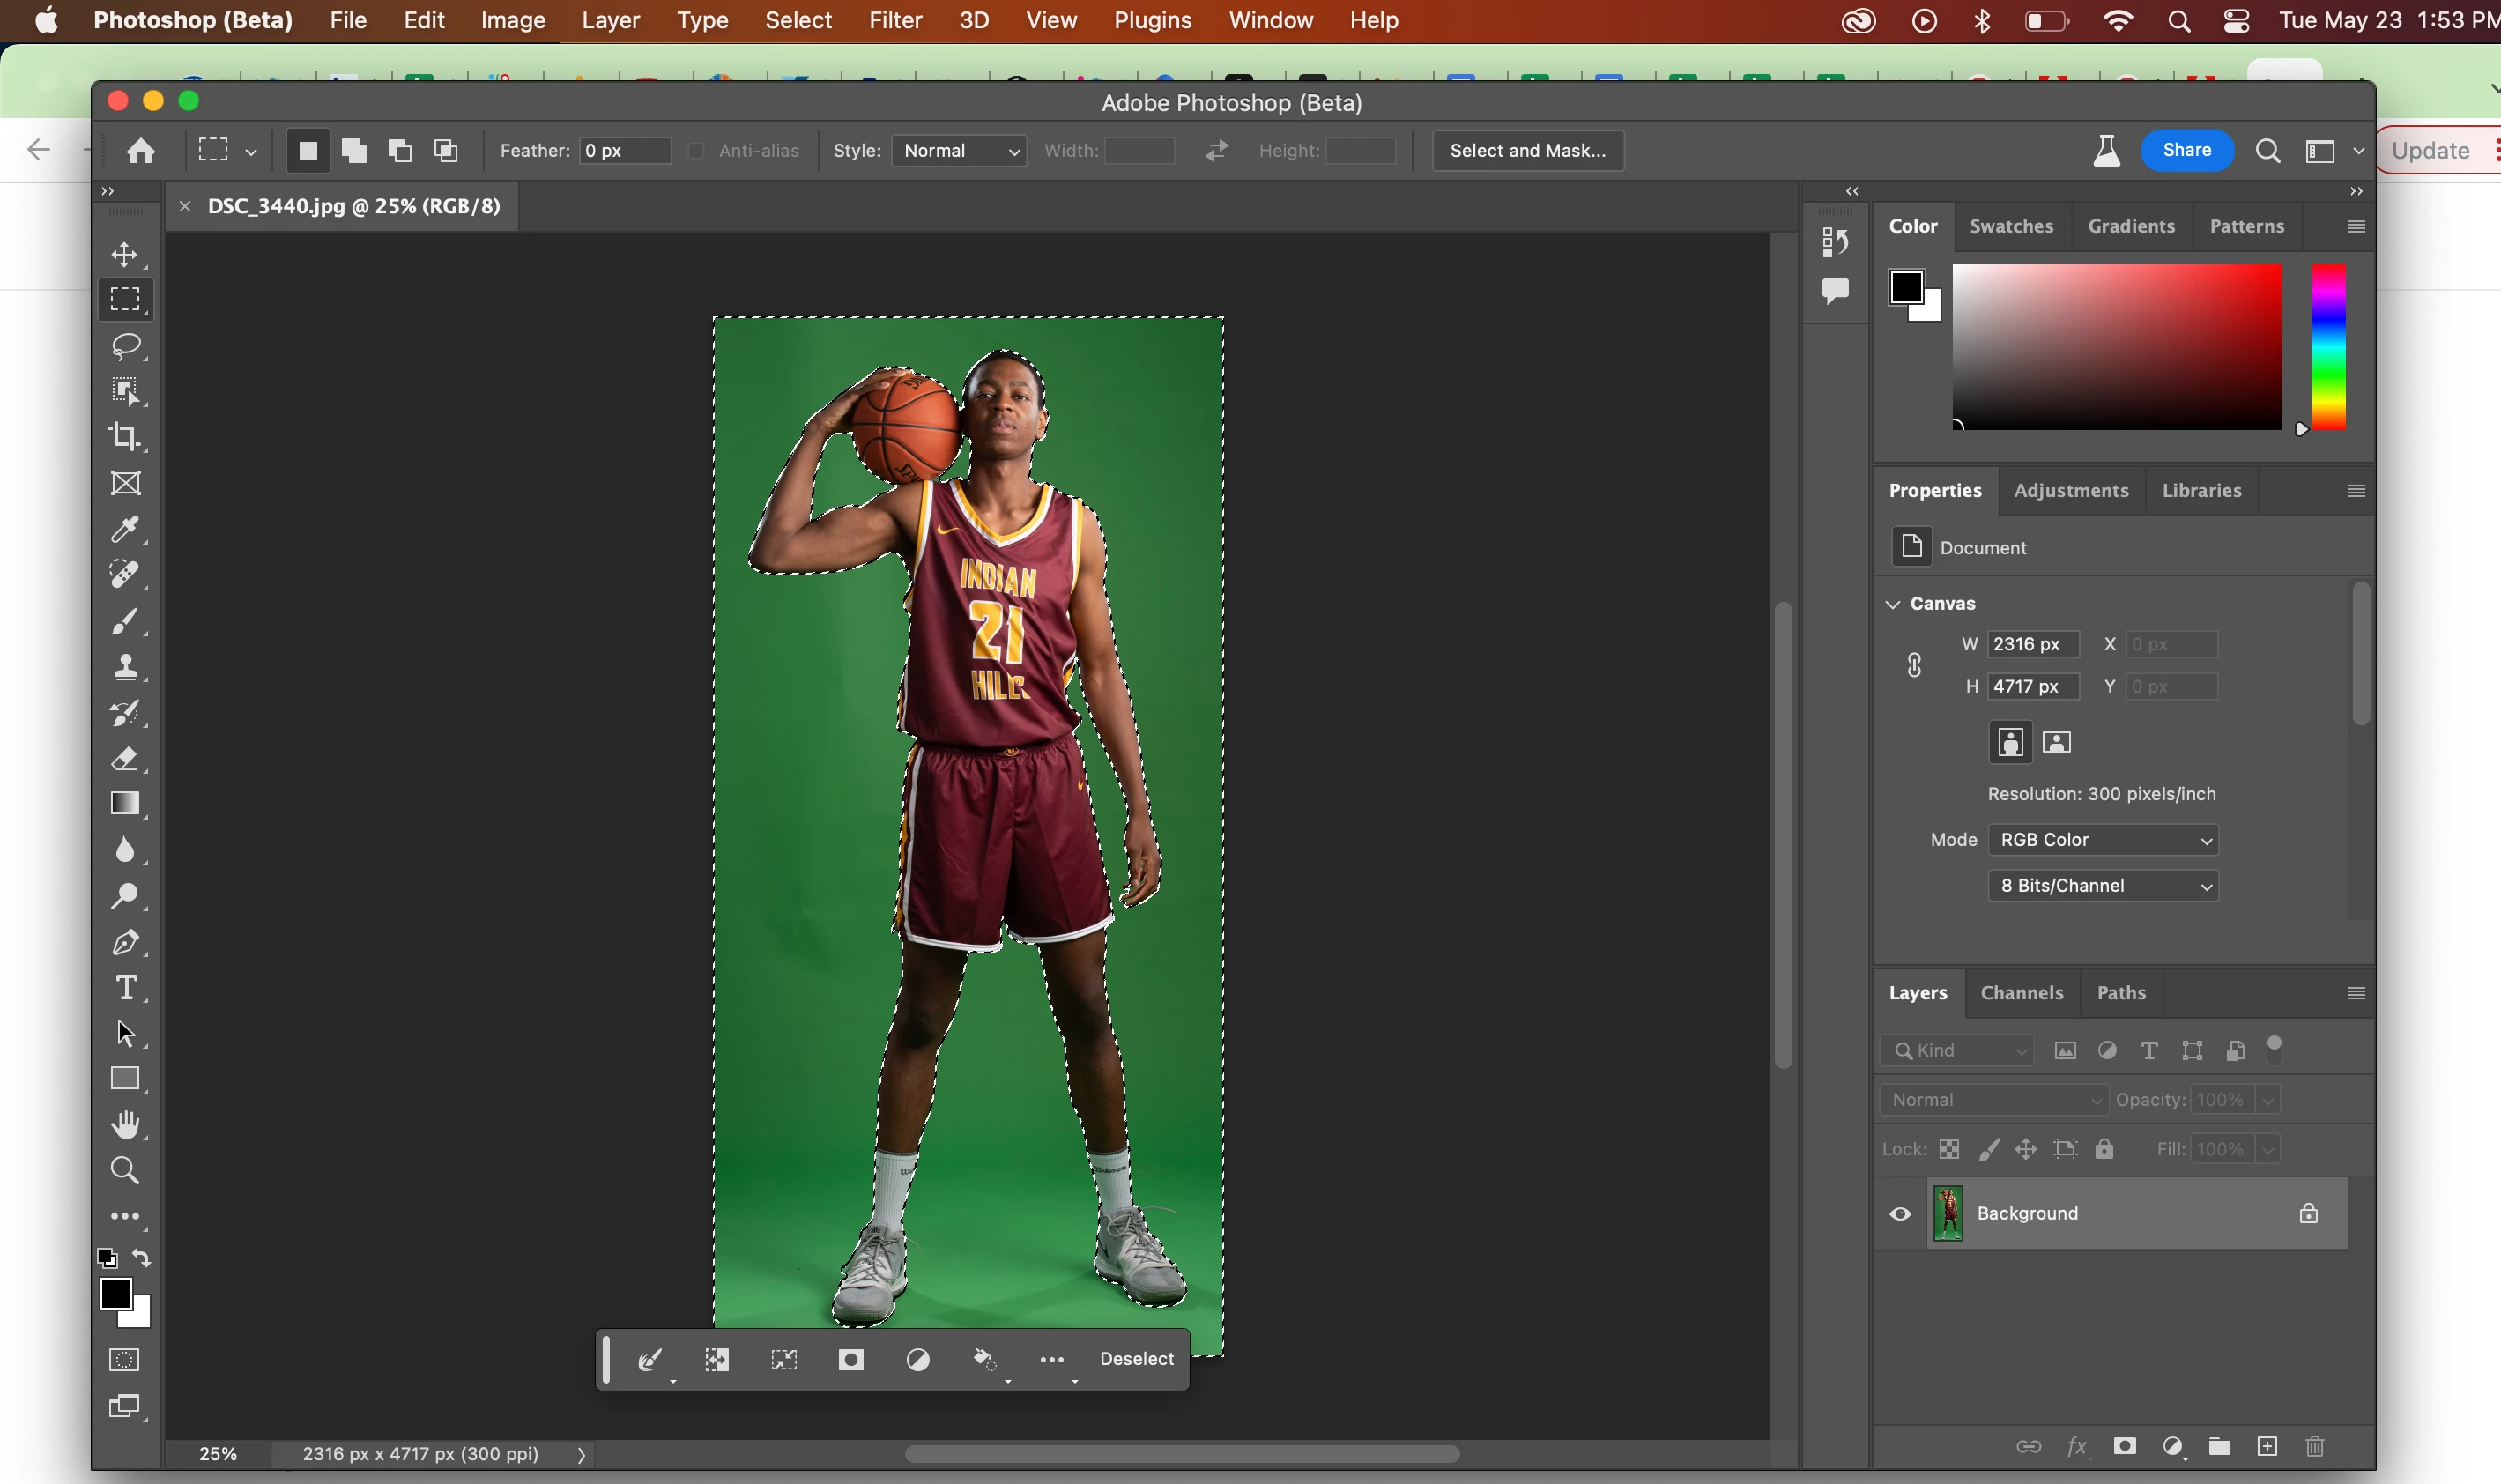Viewport: 2501px width, 1484px height.
Task: Open the Filter menu
Action: (x=894, y=20)
